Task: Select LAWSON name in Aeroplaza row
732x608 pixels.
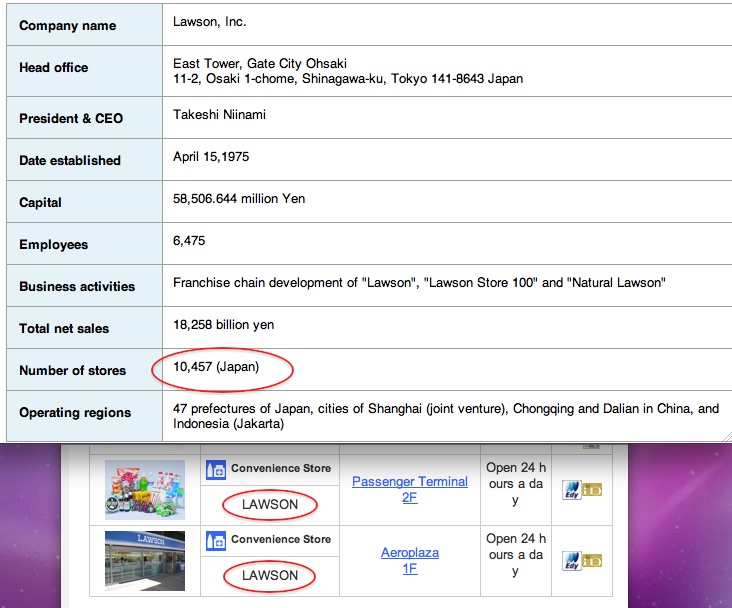Action: point(270,575)
